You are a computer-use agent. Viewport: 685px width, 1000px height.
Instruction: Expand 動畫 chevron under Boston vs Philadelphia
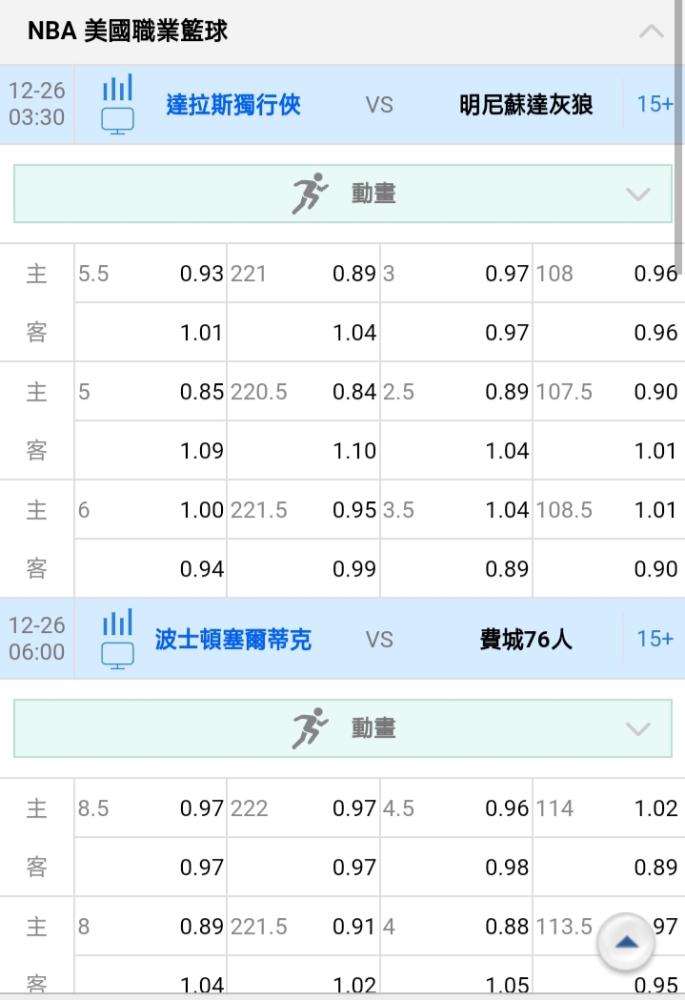click(638, 728)
